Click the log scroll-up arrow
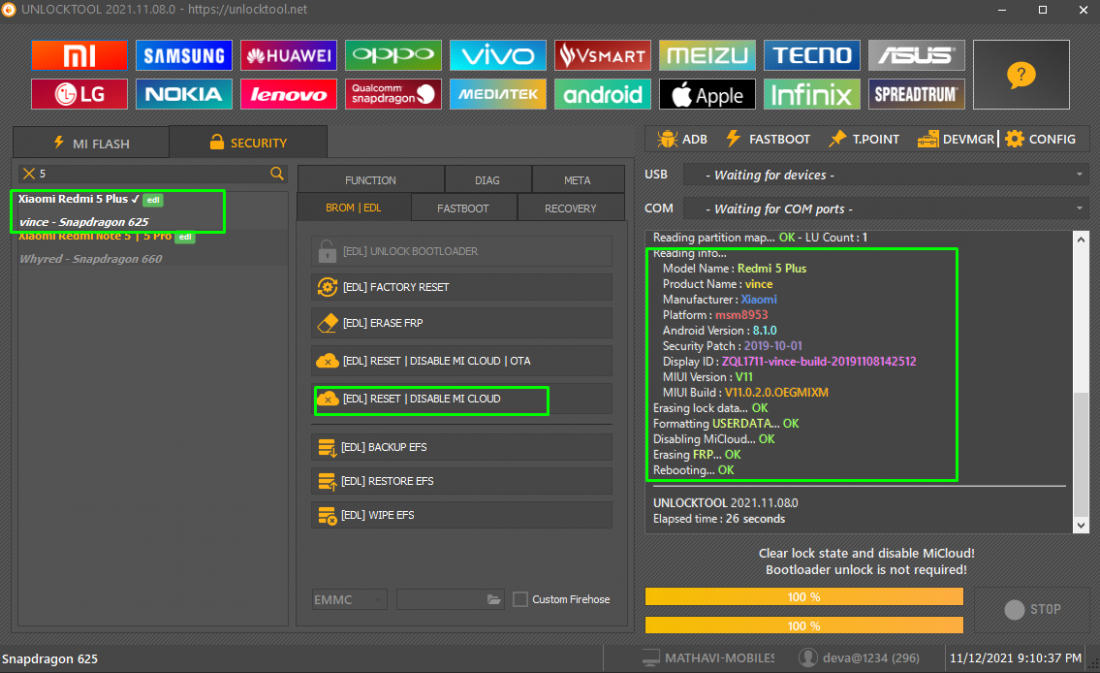The width and height of the screenshot is (1100, 673). click(1081, 239)
